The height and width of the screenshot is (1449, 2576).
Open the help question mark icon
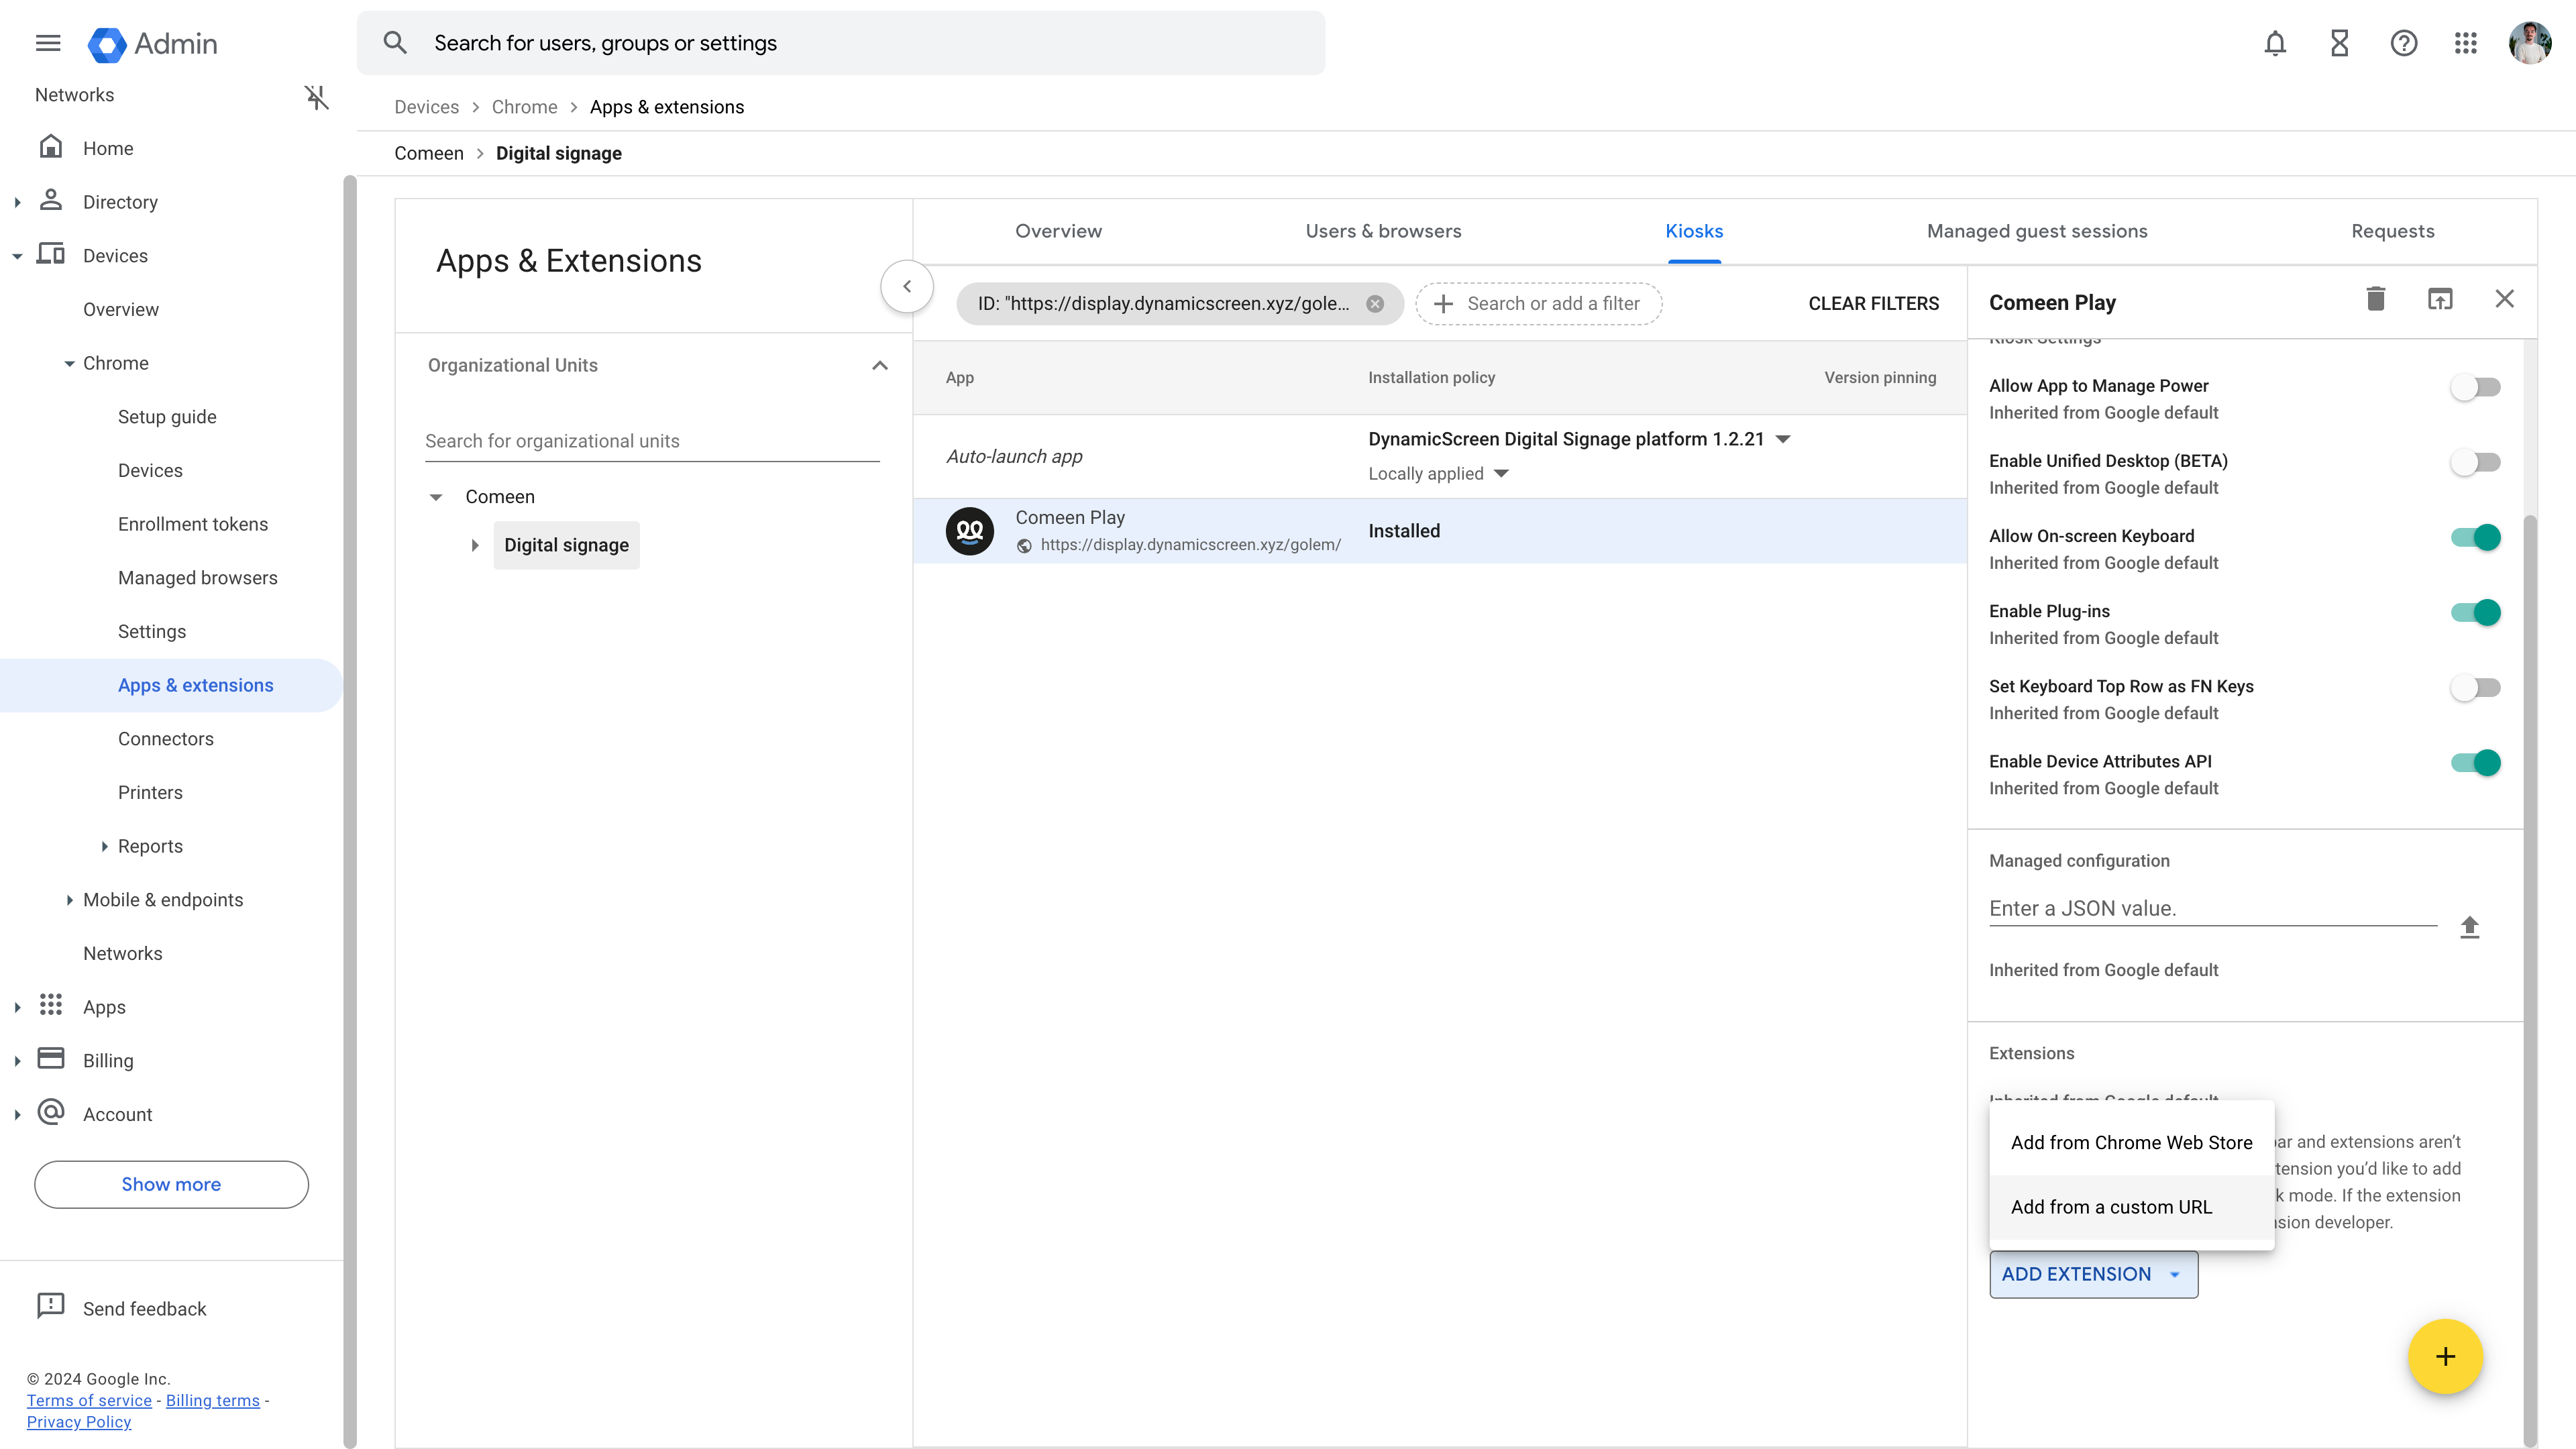point(2403,43)
